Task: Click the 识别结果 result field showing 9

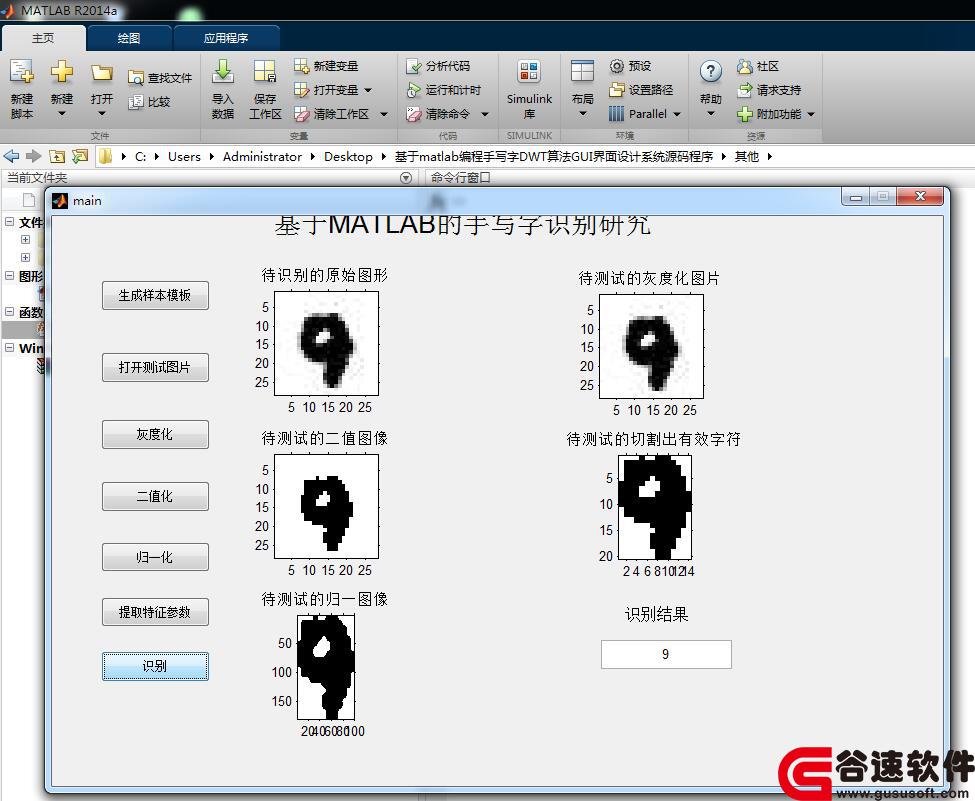Action: (666, 654)
